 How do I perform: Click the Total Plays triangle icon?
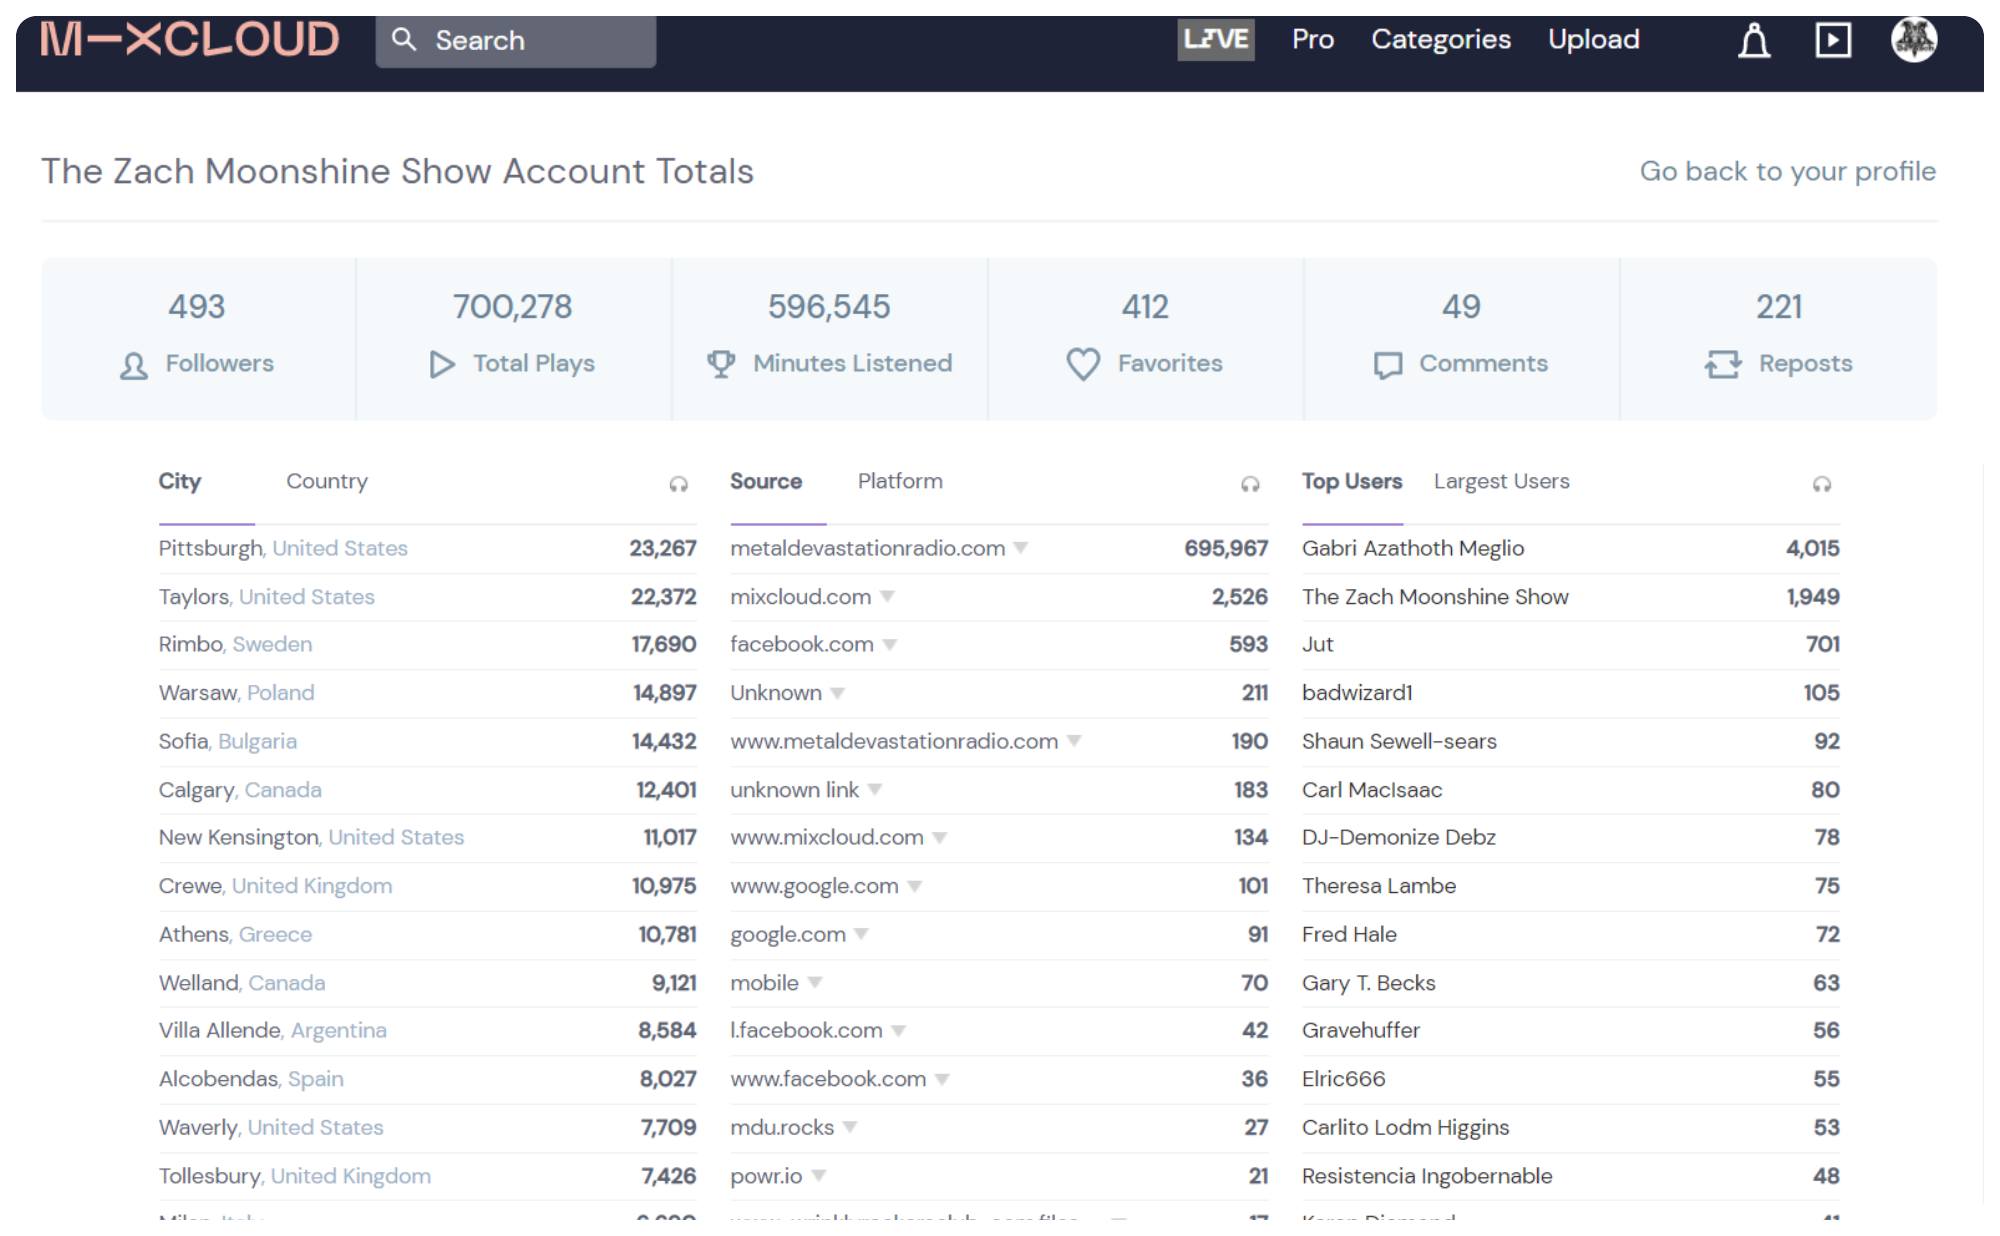(x=442, y=364)
